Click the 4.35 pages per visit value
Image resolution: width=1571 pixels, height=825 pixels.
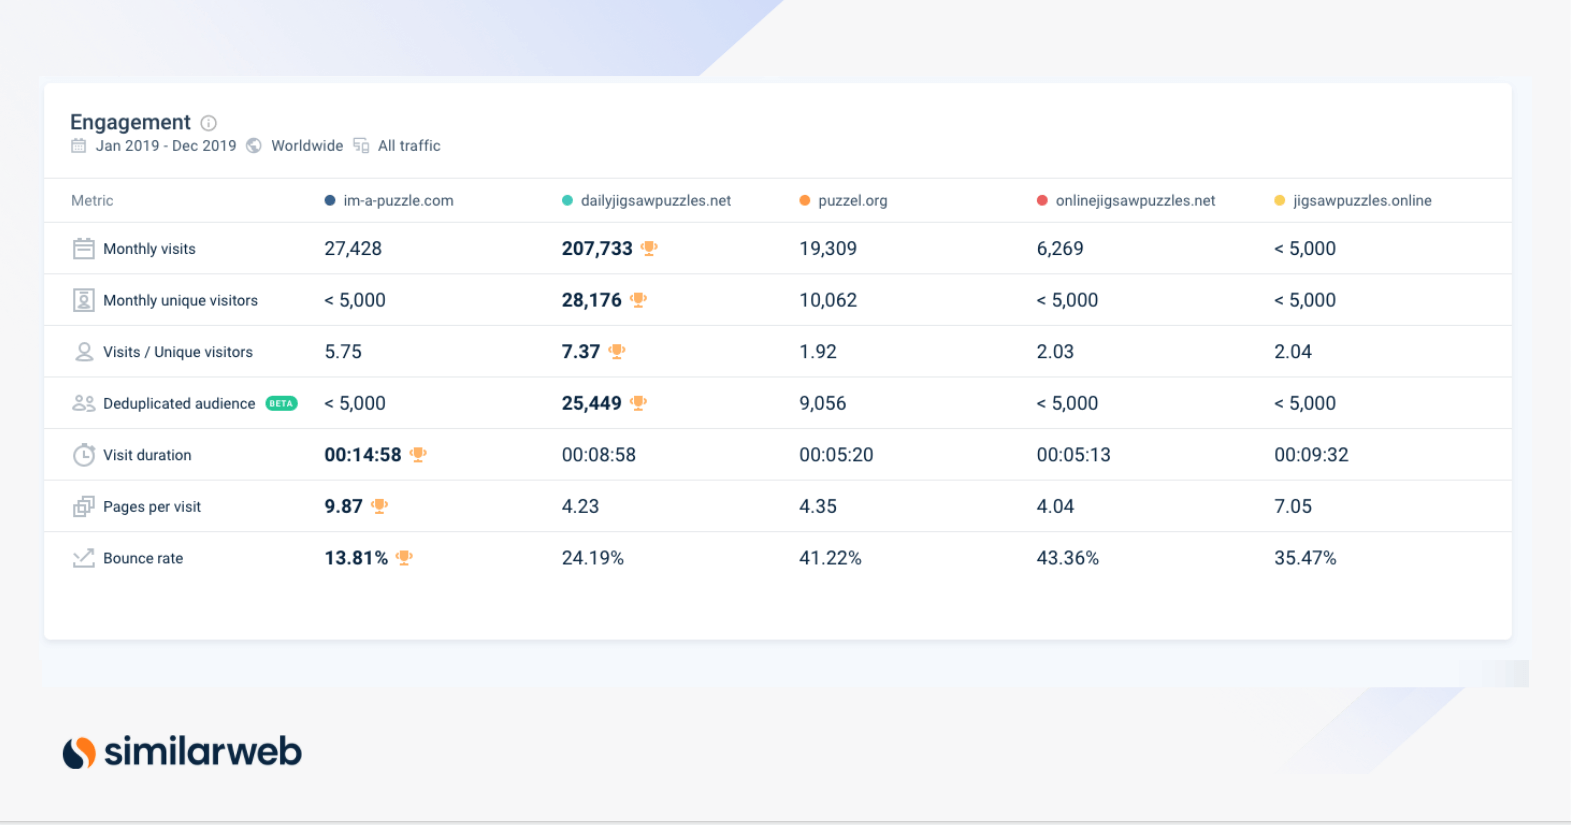click(818, 507)
